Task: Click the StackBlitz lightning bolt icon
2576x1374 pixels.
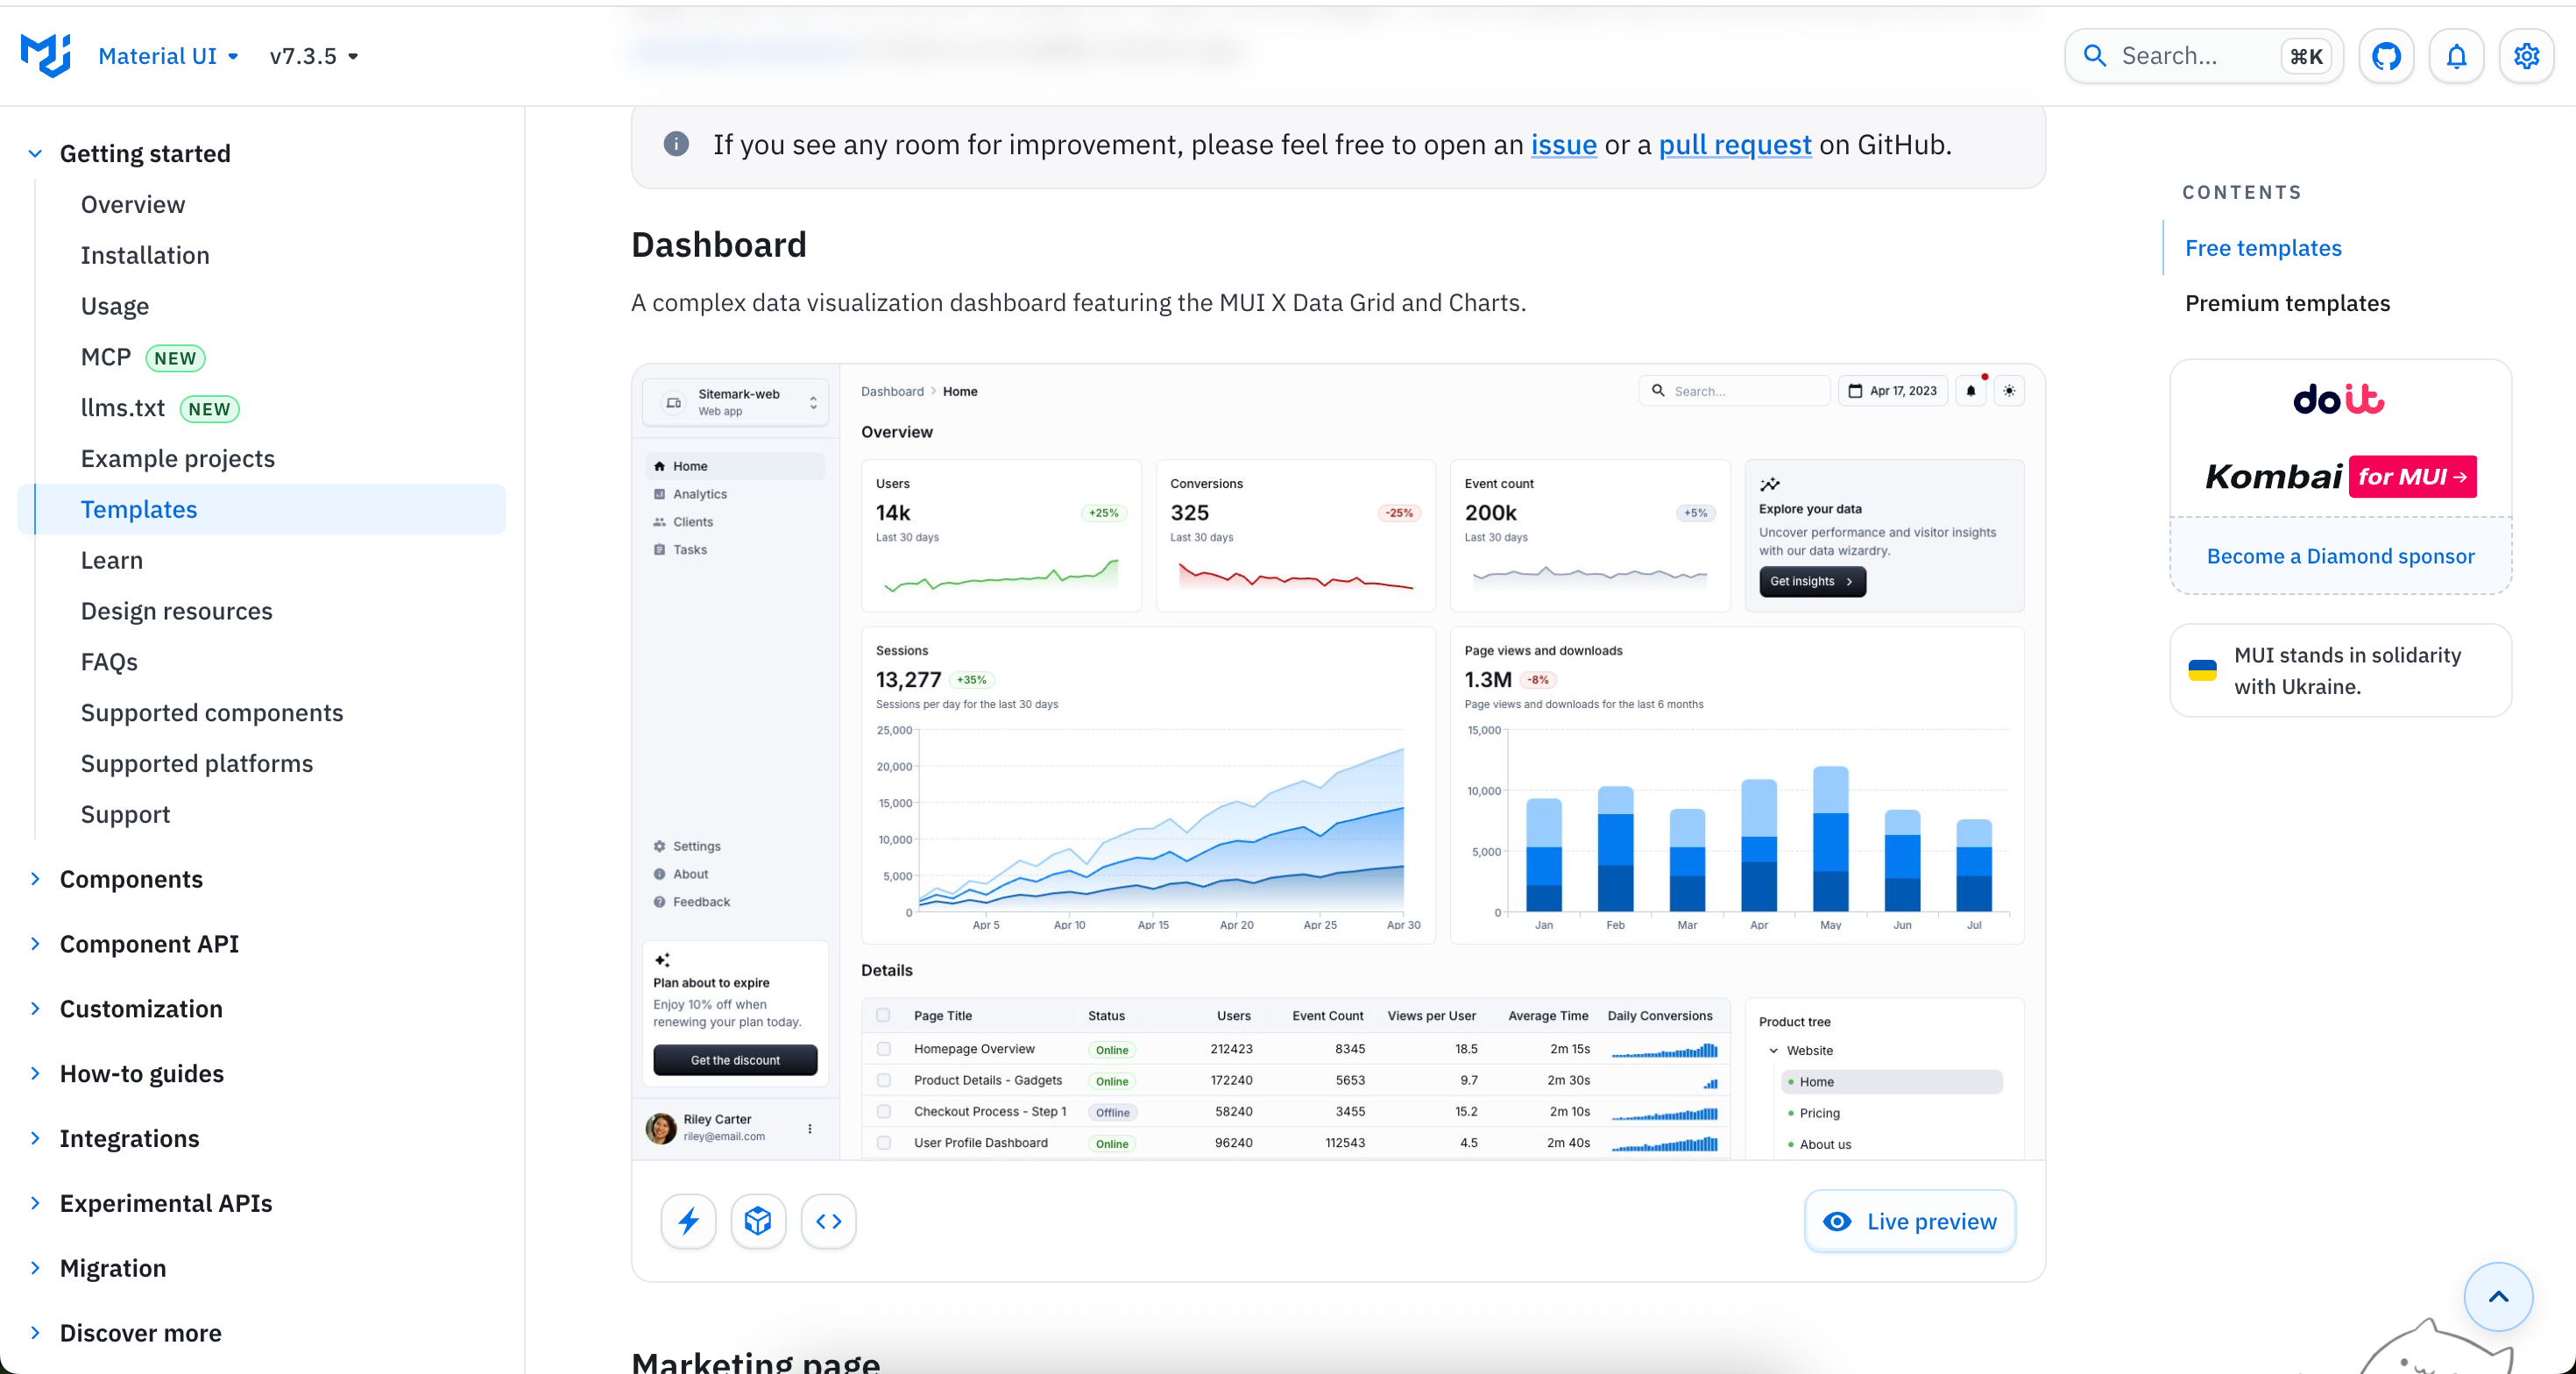Action: 688,1221
